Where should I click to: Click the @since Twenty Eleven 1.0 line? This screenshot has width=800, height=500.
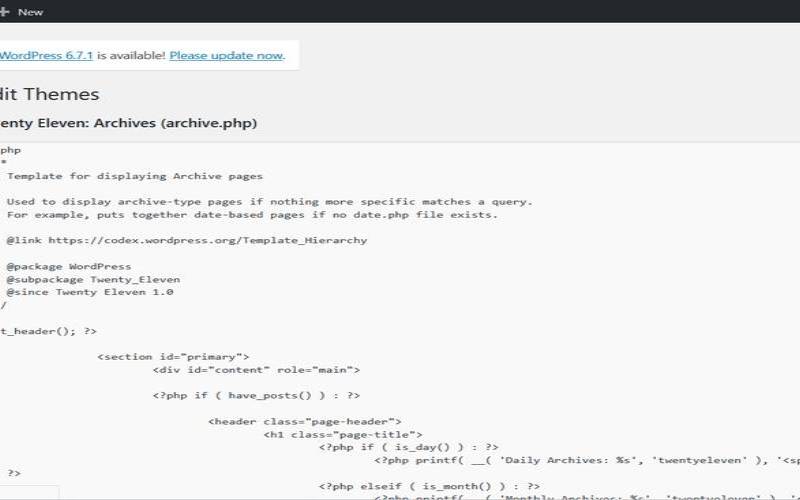(90, 293)
